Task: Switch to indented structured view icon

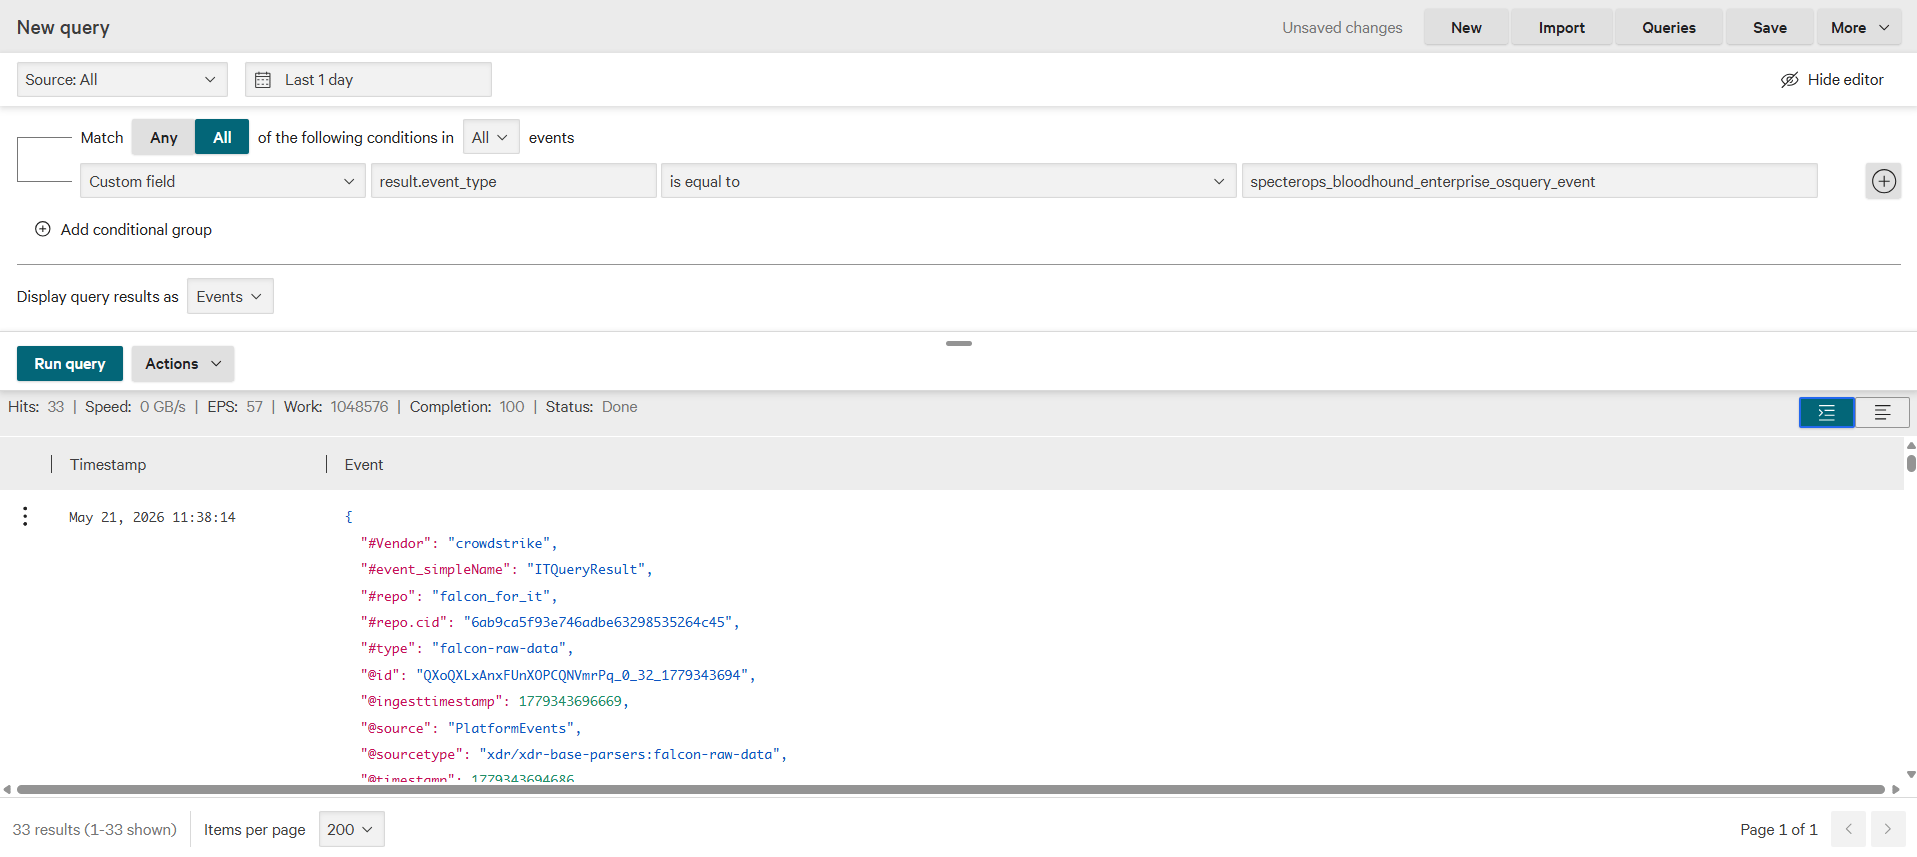Action: (x=1826, y=412)
